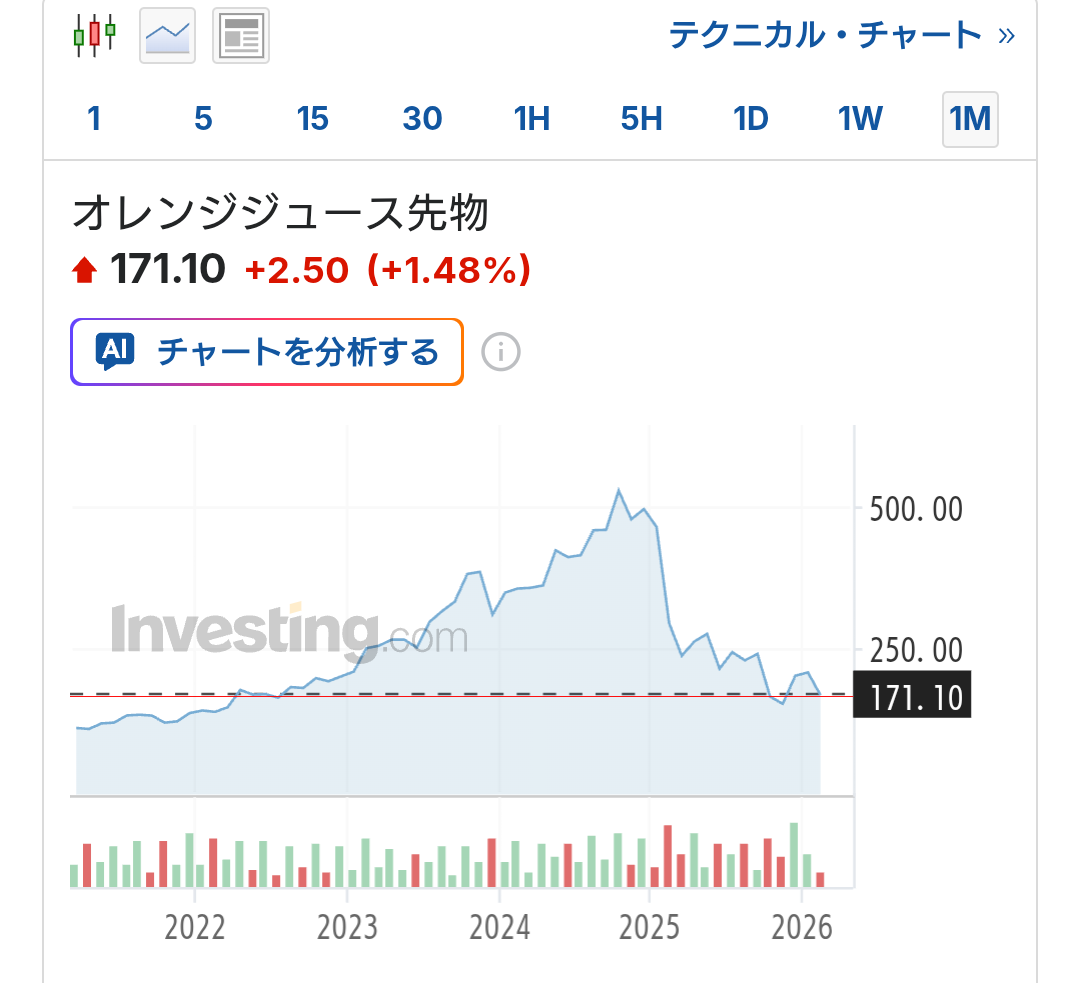Click the red up-arrow price indicator
Screen dimensions: 1080x983
[85, 270]
